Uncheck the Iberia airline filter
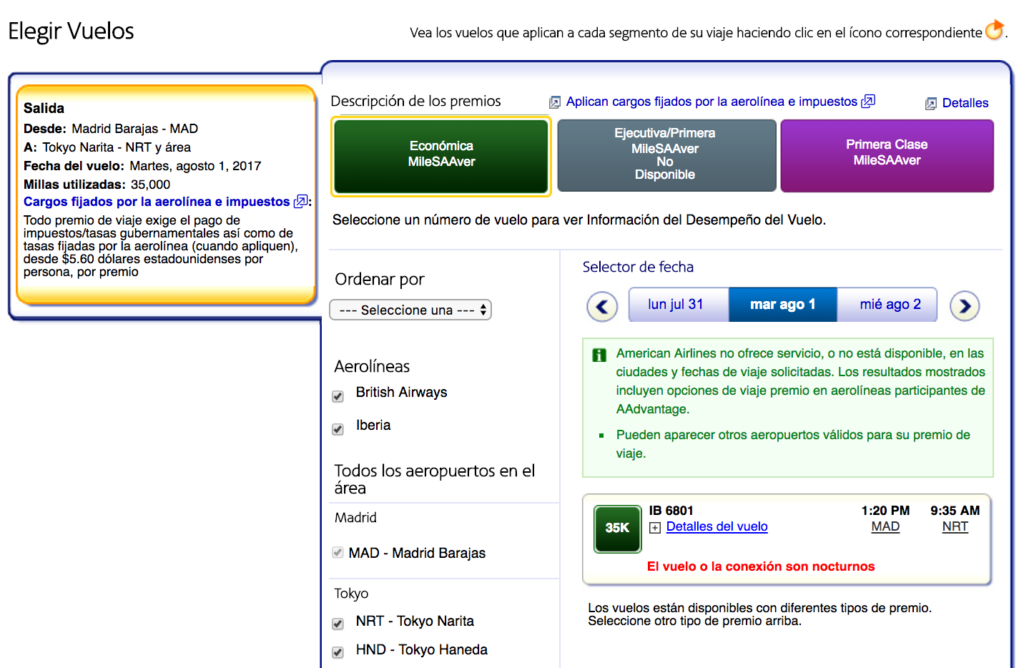Image resolution: width=1024 pixels, height=668 pixels. (338, 428)
